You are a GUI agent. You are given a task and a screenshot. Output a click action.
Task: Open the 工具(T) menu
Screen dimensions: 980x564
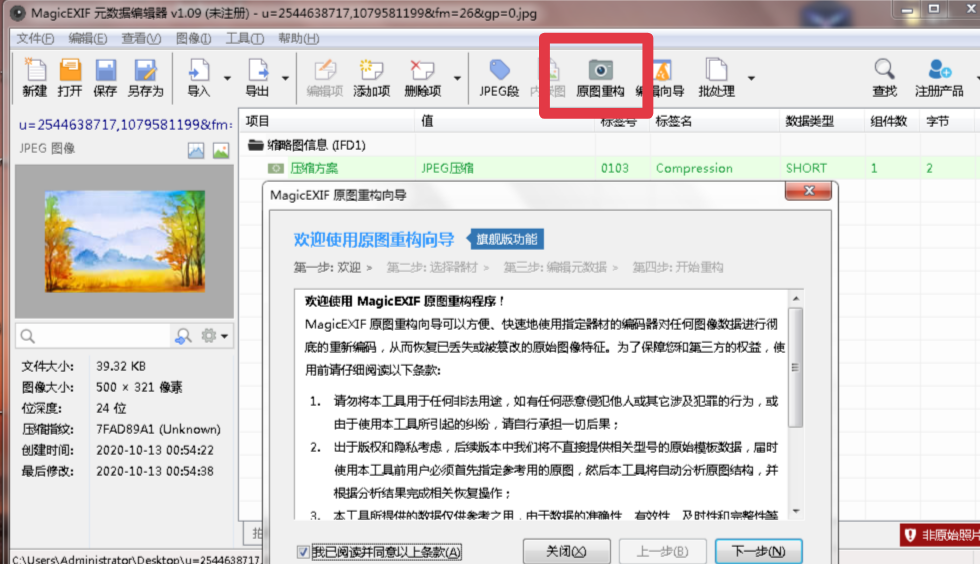pyautogui.click(x=244, y=39)
